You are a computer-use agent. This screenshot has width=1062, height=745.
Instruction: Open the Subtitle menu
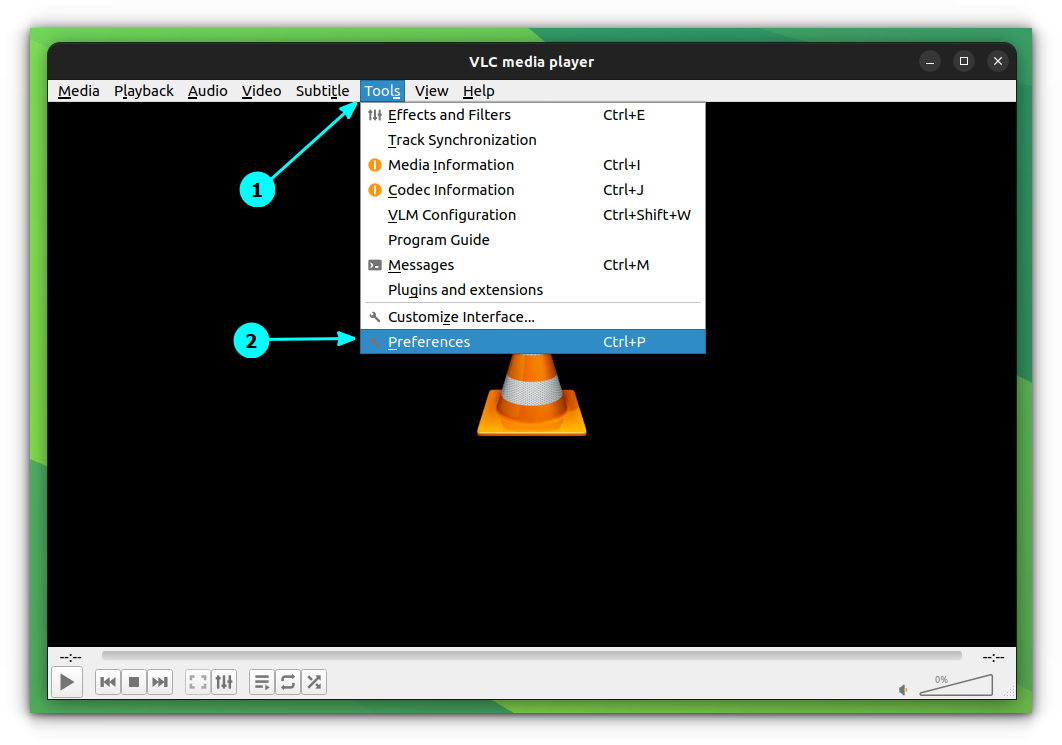(322, 91)
